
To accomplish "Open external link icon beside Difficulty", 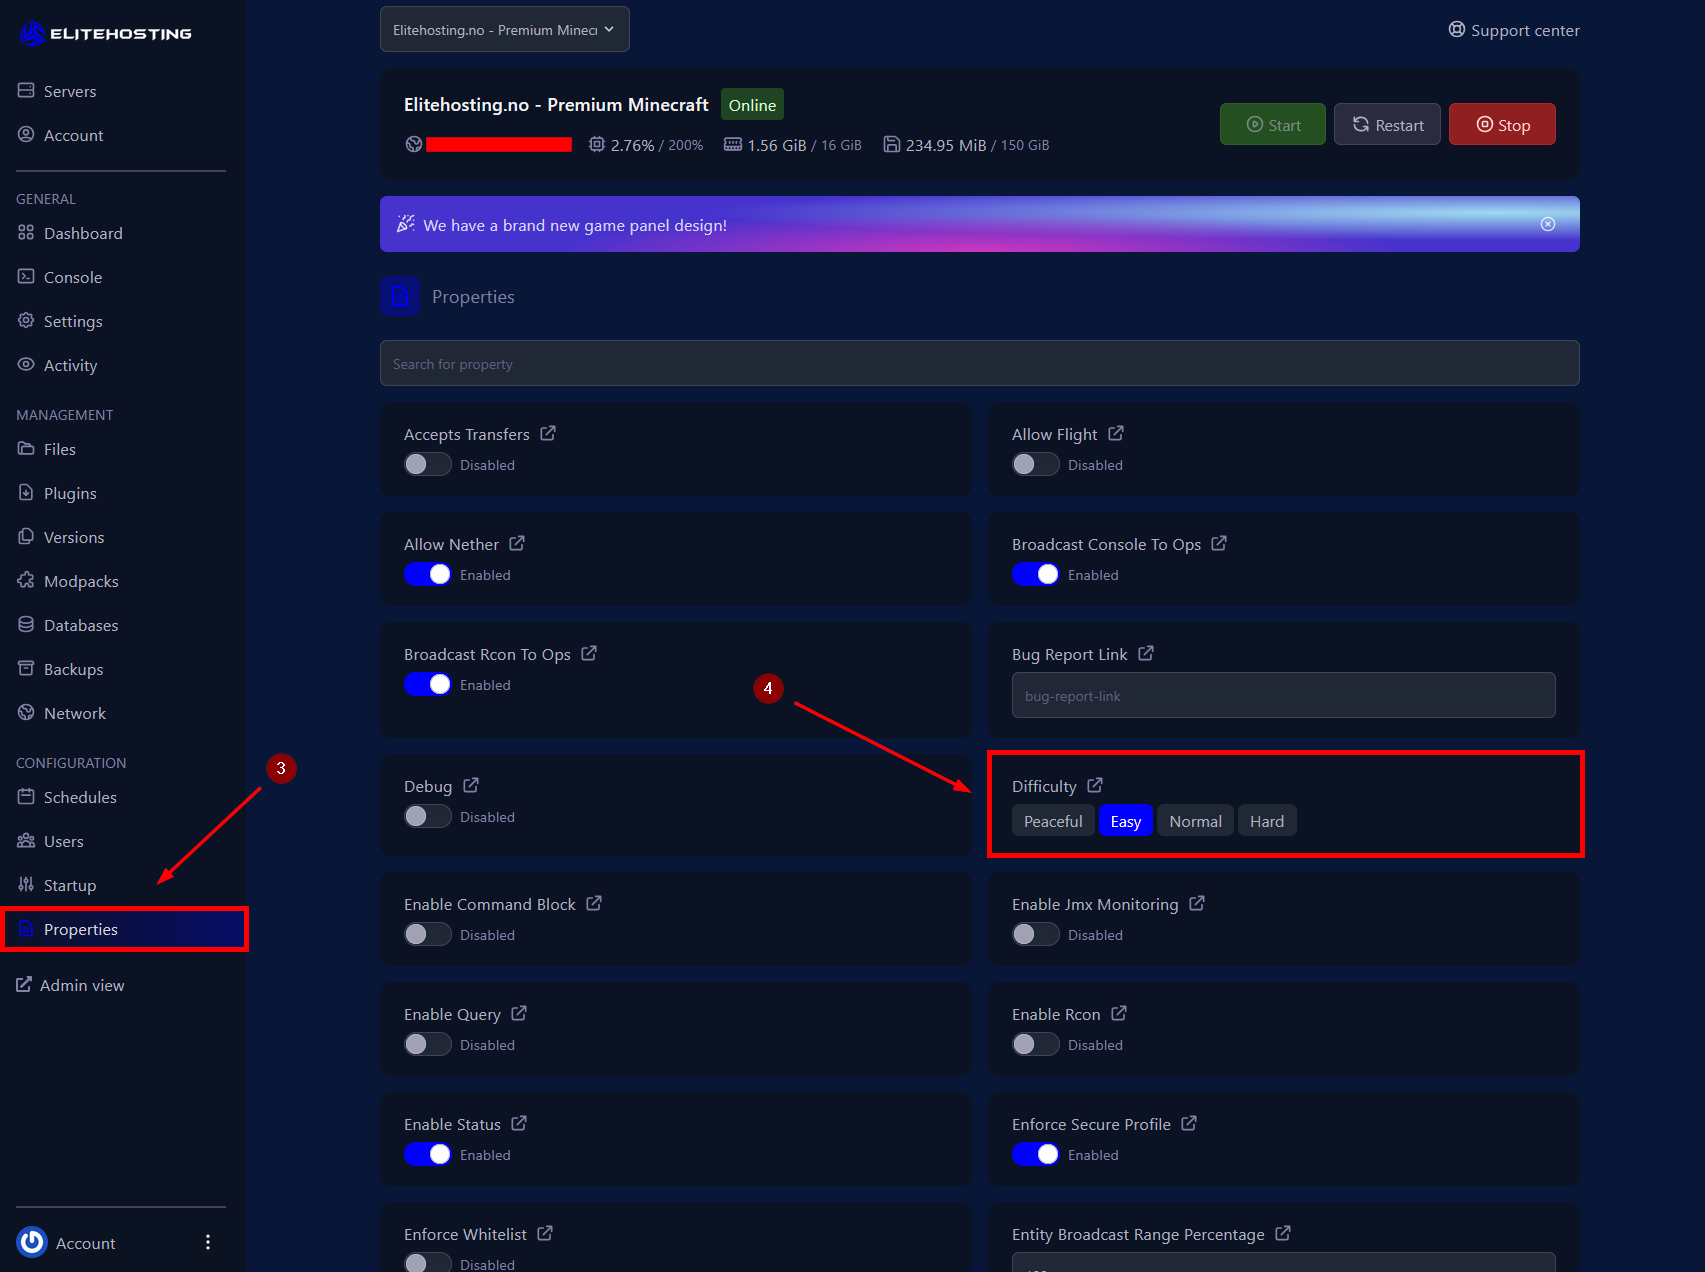I will pos(1095,785).
